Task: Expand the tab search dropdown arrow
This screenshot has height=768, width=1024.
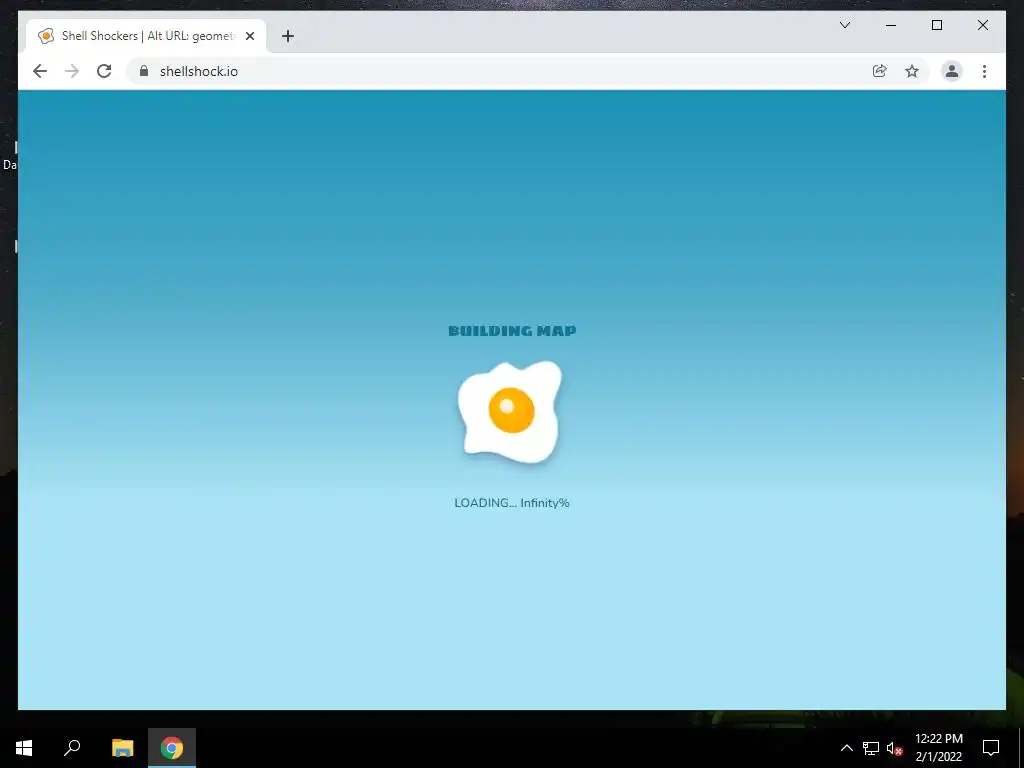Action: (x=845, y=25)
